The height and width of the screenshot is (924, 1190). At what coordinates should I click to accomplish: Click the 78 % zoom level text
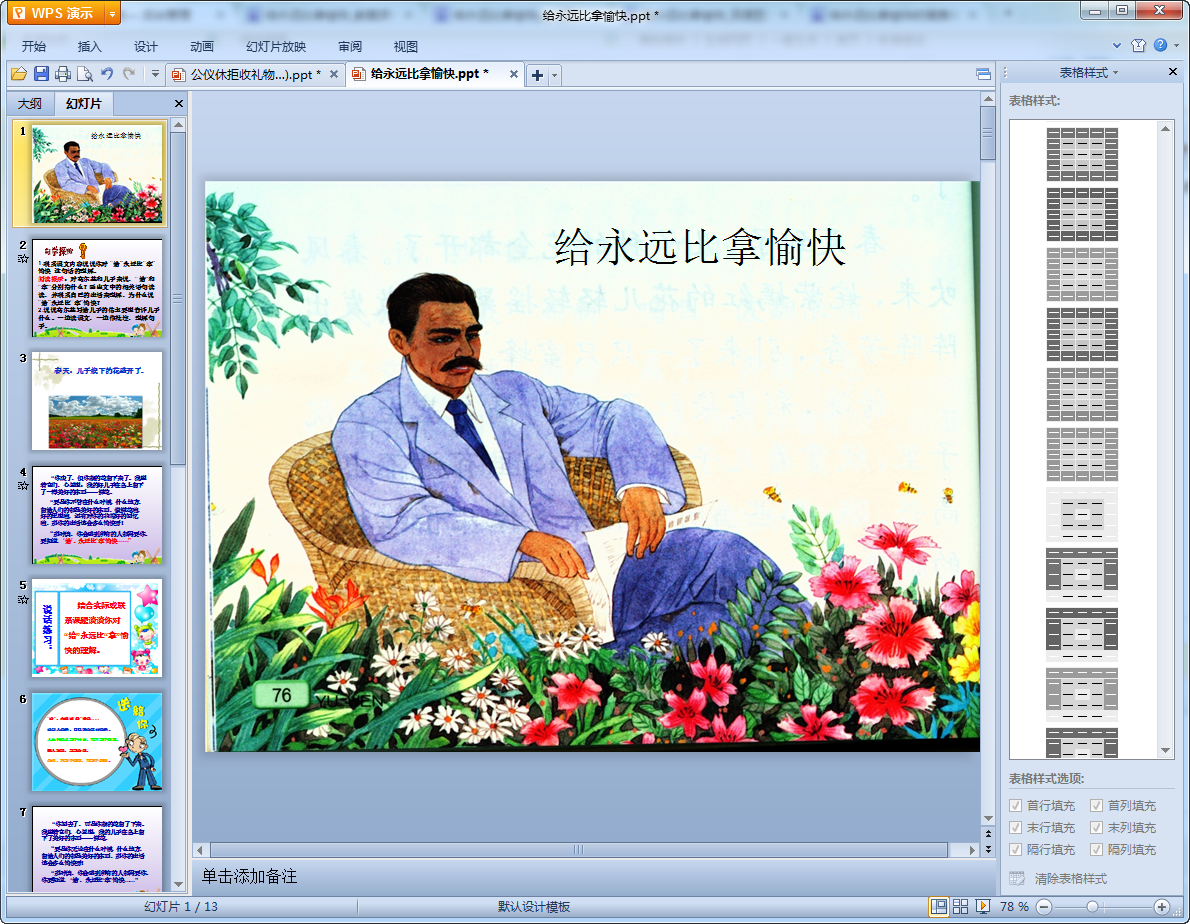tap(1014, 907)
